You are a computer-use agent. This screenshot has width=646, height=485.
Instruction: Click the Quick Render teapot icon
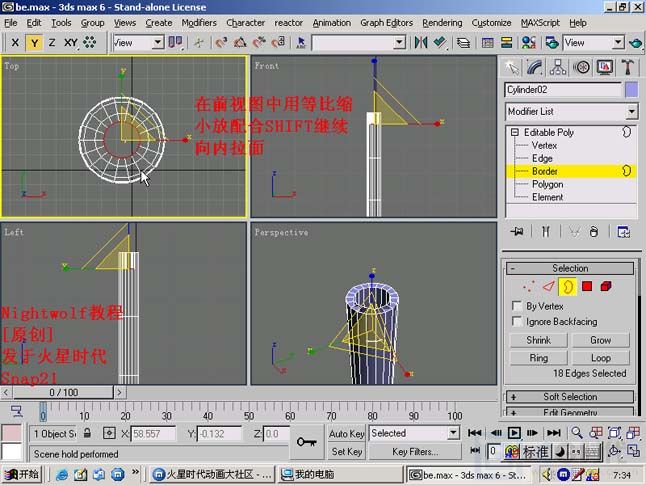(x=635, y=42)
